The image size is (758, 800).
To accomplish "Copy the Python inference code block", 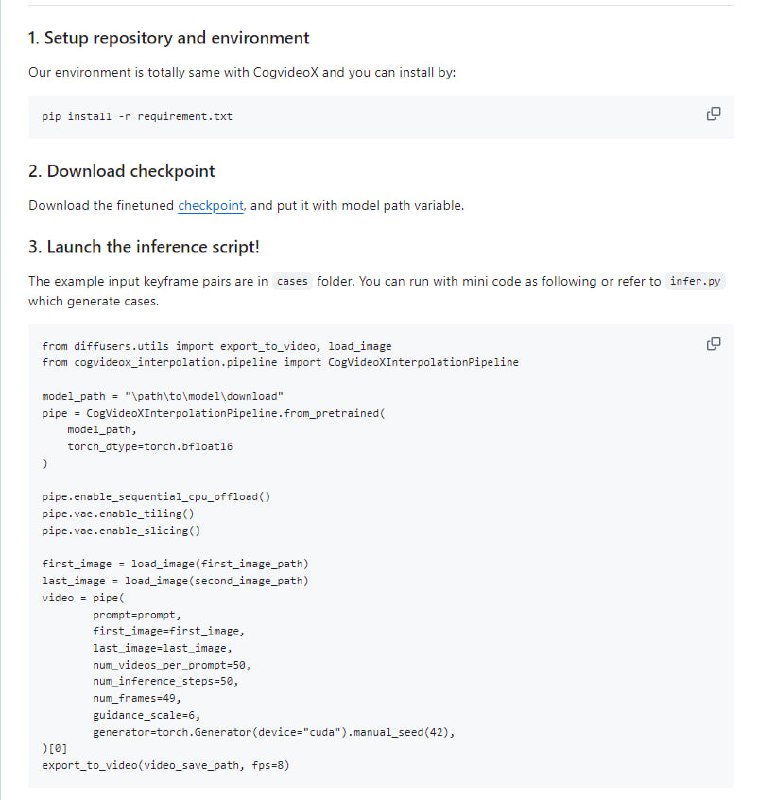I will coord(713,344).
